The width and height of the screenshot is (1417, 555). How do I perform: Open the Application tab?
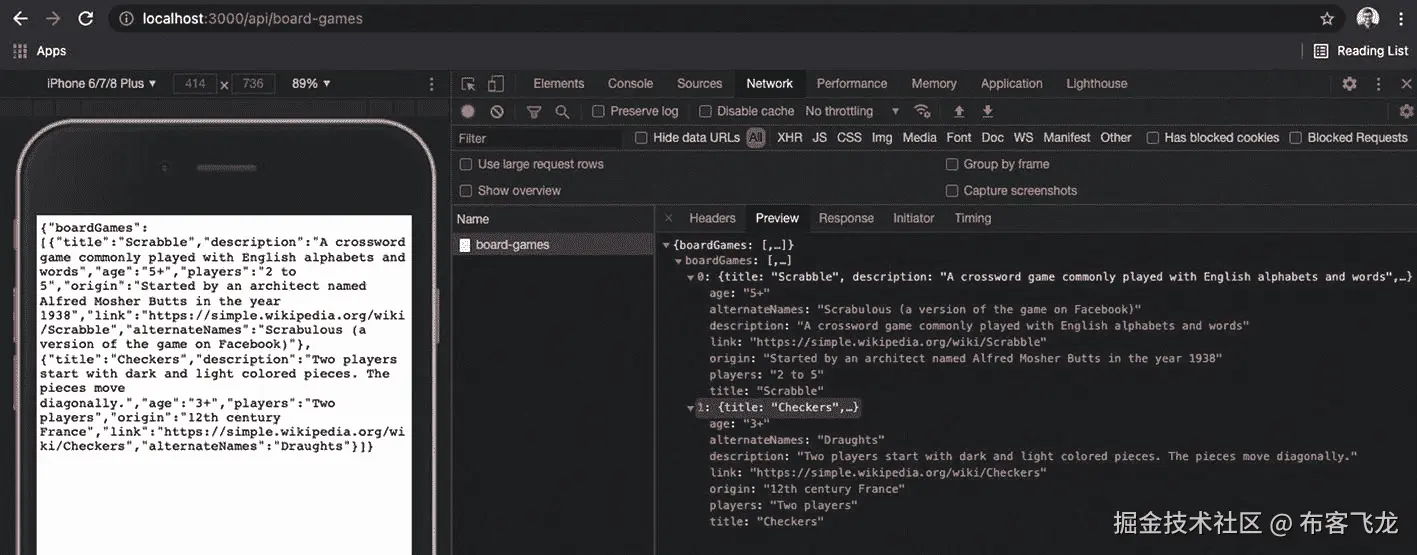pos(1011,84)
